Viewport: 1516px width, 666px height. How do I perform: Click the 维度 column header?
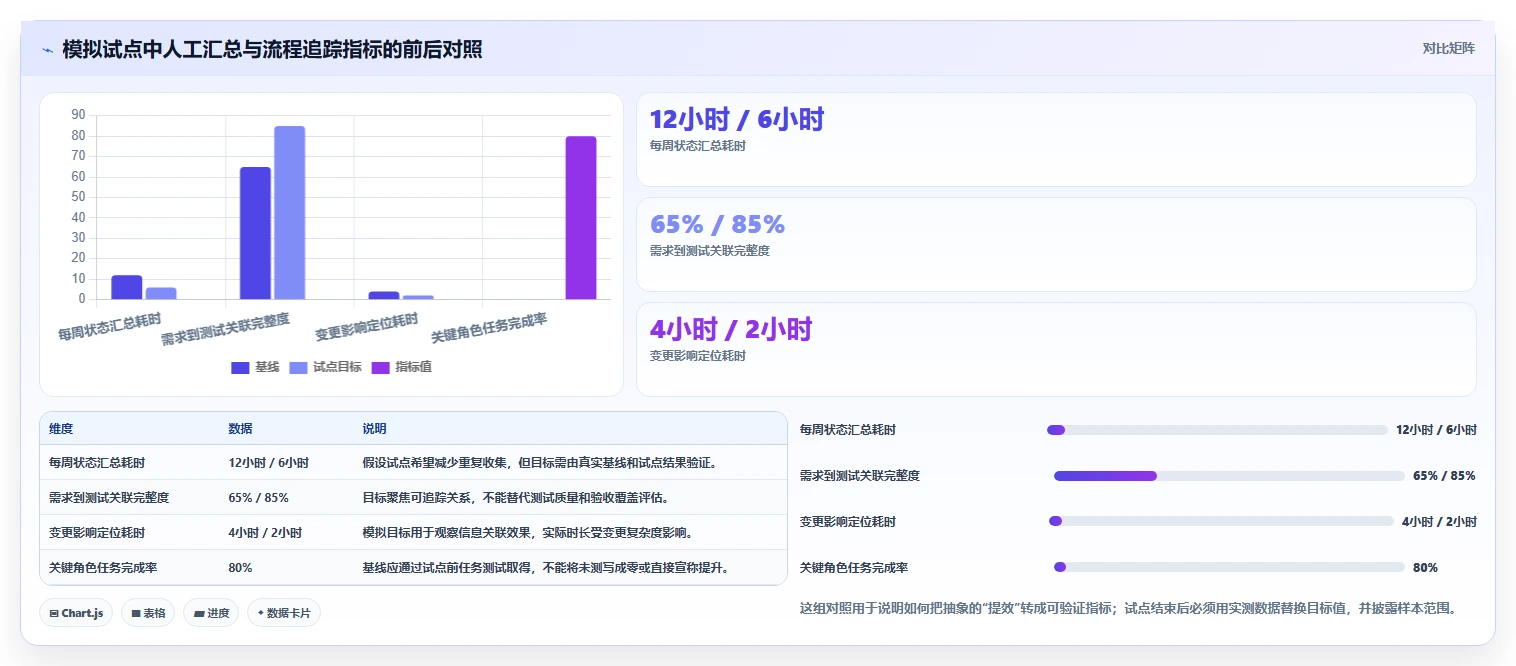click(x=61, y=429)
